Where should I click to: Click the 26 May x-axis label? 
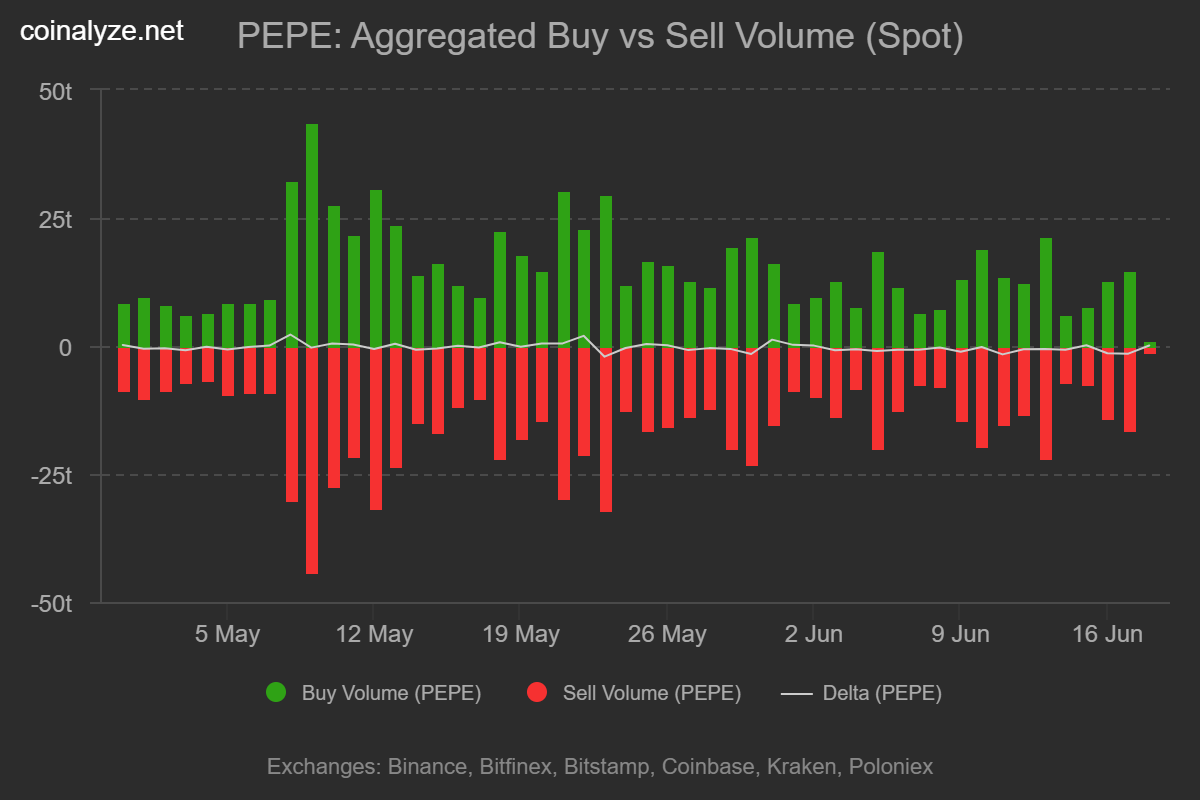(666, 634)
